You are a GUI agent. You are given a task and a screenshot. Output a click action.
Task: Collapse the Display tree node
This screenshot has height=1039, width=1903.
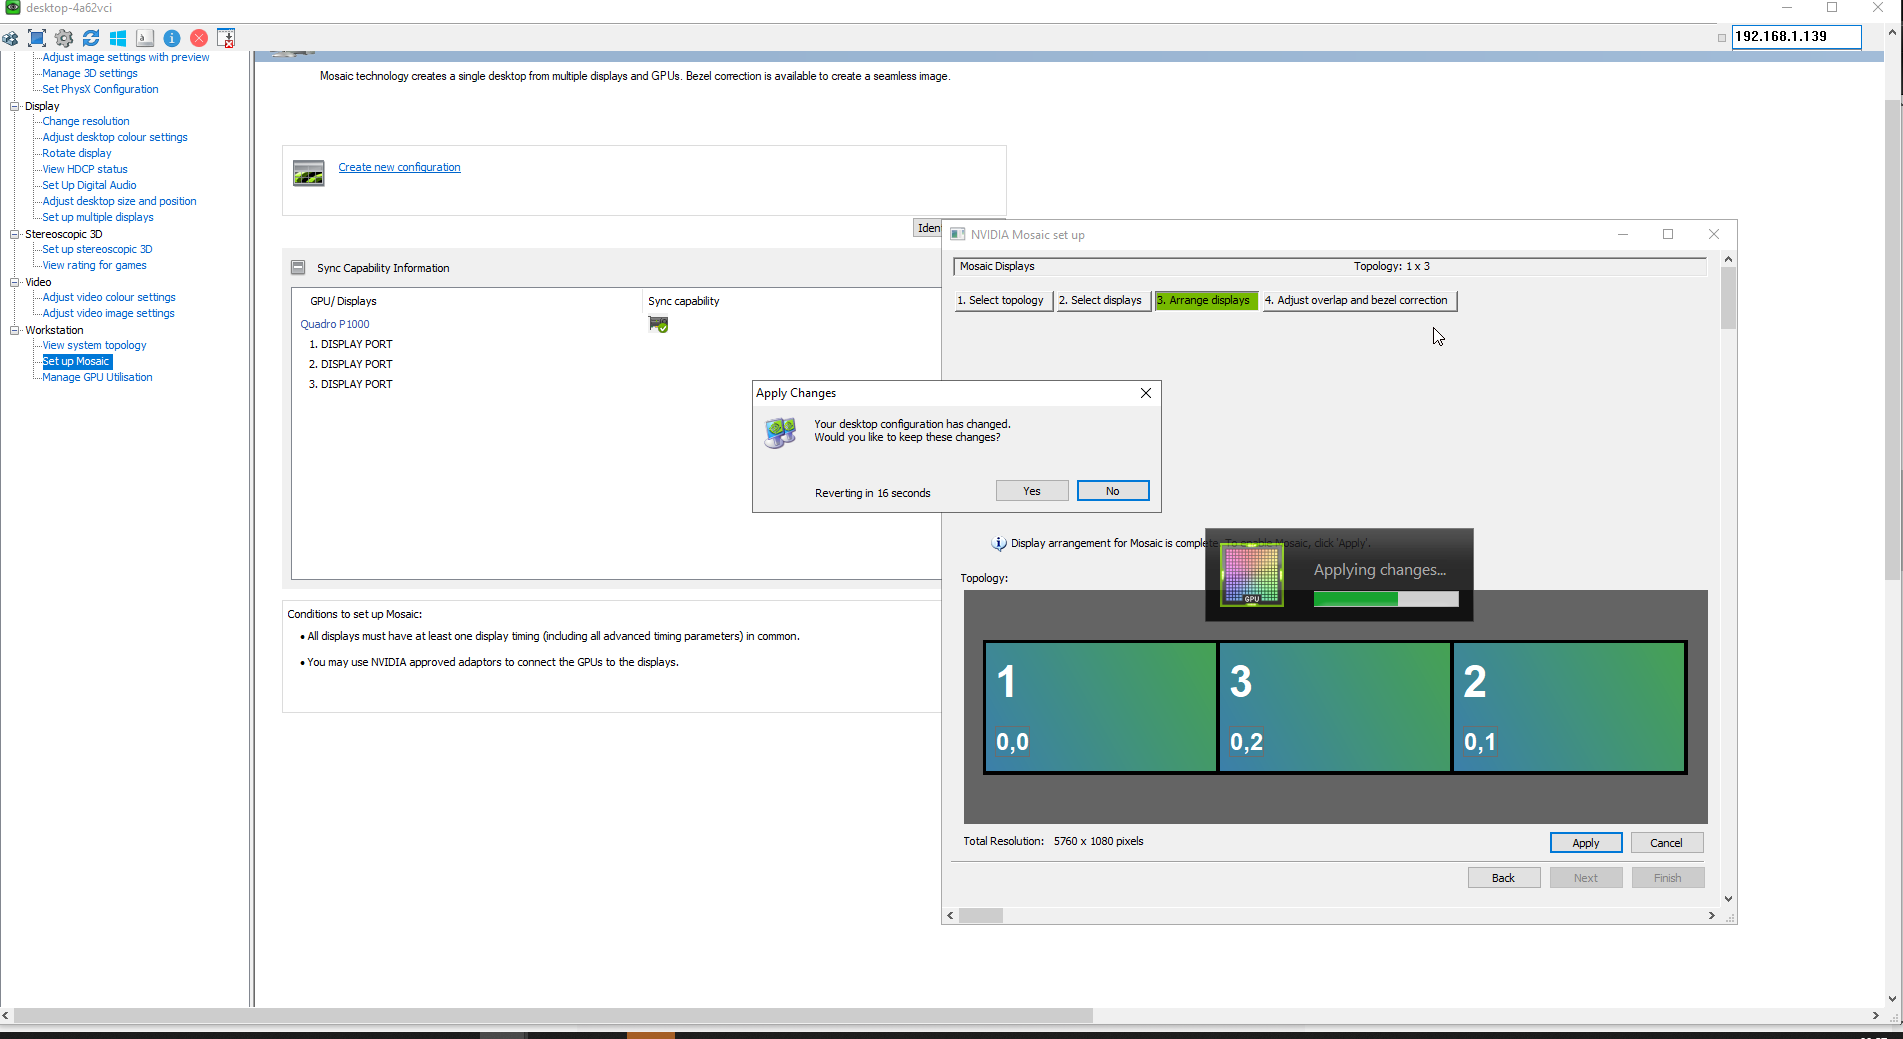tap(15, 106)
